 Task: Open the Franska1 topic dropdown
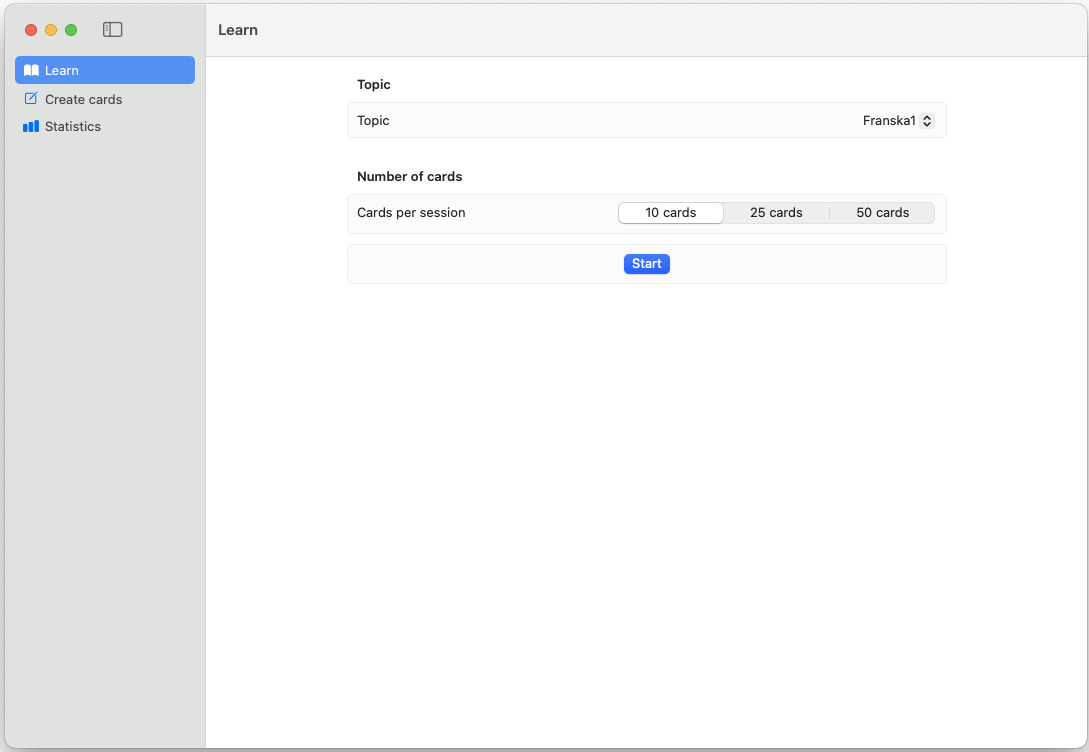[890, 121]
